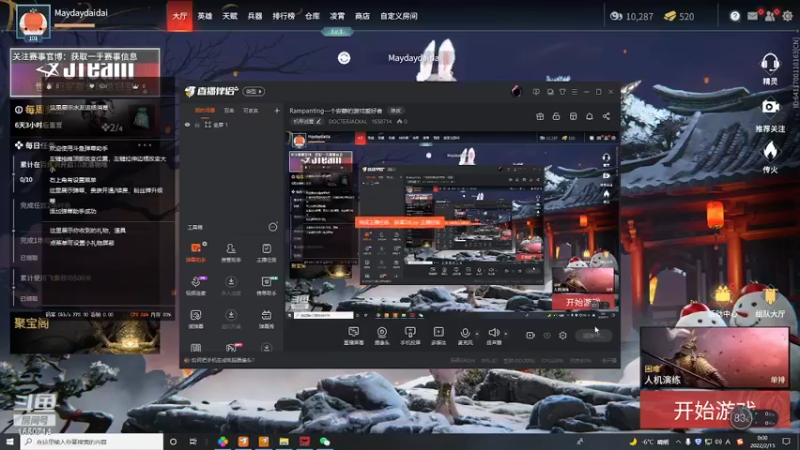The width and height of the screenshot is (800, 450).
Task: Toggle the lock of 全屏1 source
Action: (x=197, y=124)
